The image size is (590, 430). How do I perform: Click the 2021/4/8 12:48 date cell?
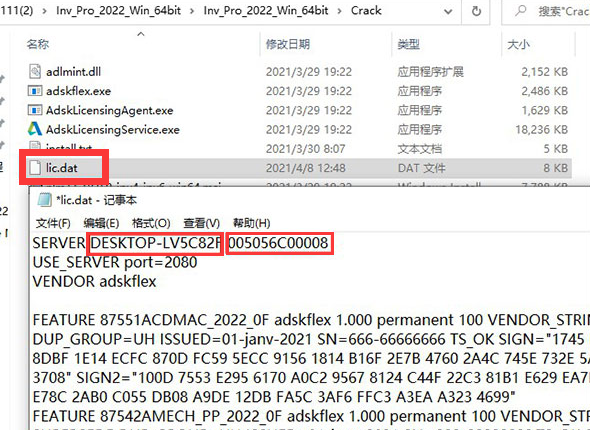[x=305, y=168]
